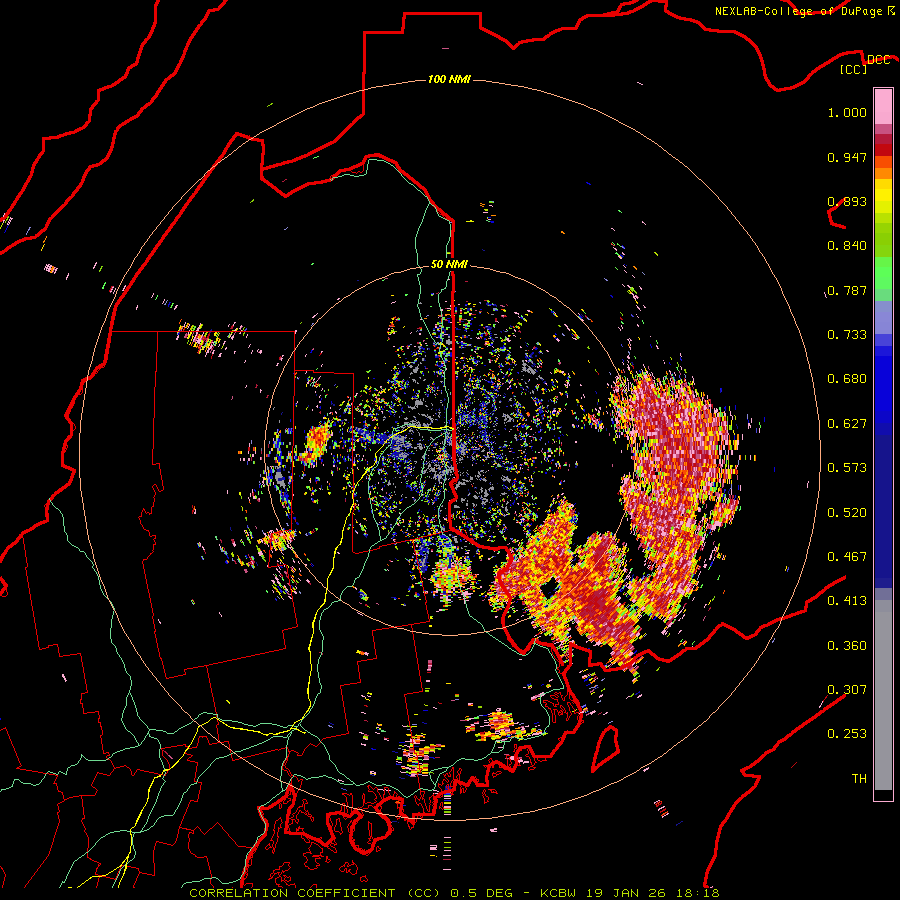900x900 pixels.
Task: Click the 1.000 value on color scale
Action: pos(847,112)
